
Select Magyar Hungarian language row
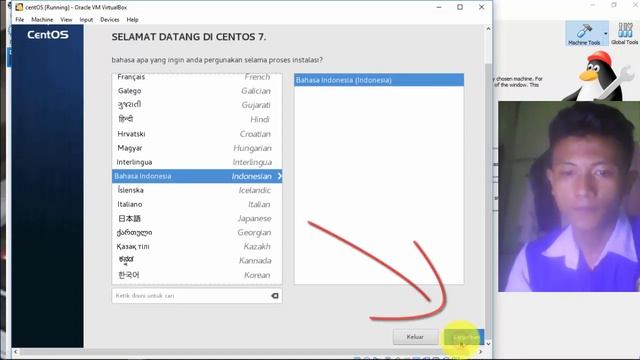click(x=197, y=148)
